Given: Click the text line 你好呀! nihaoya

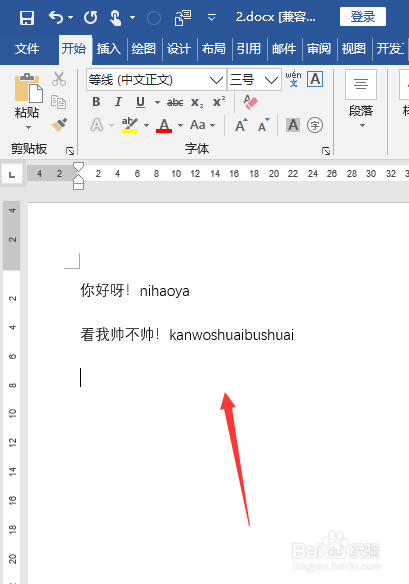Looking at the screenshot, I should tap(135, 291).
